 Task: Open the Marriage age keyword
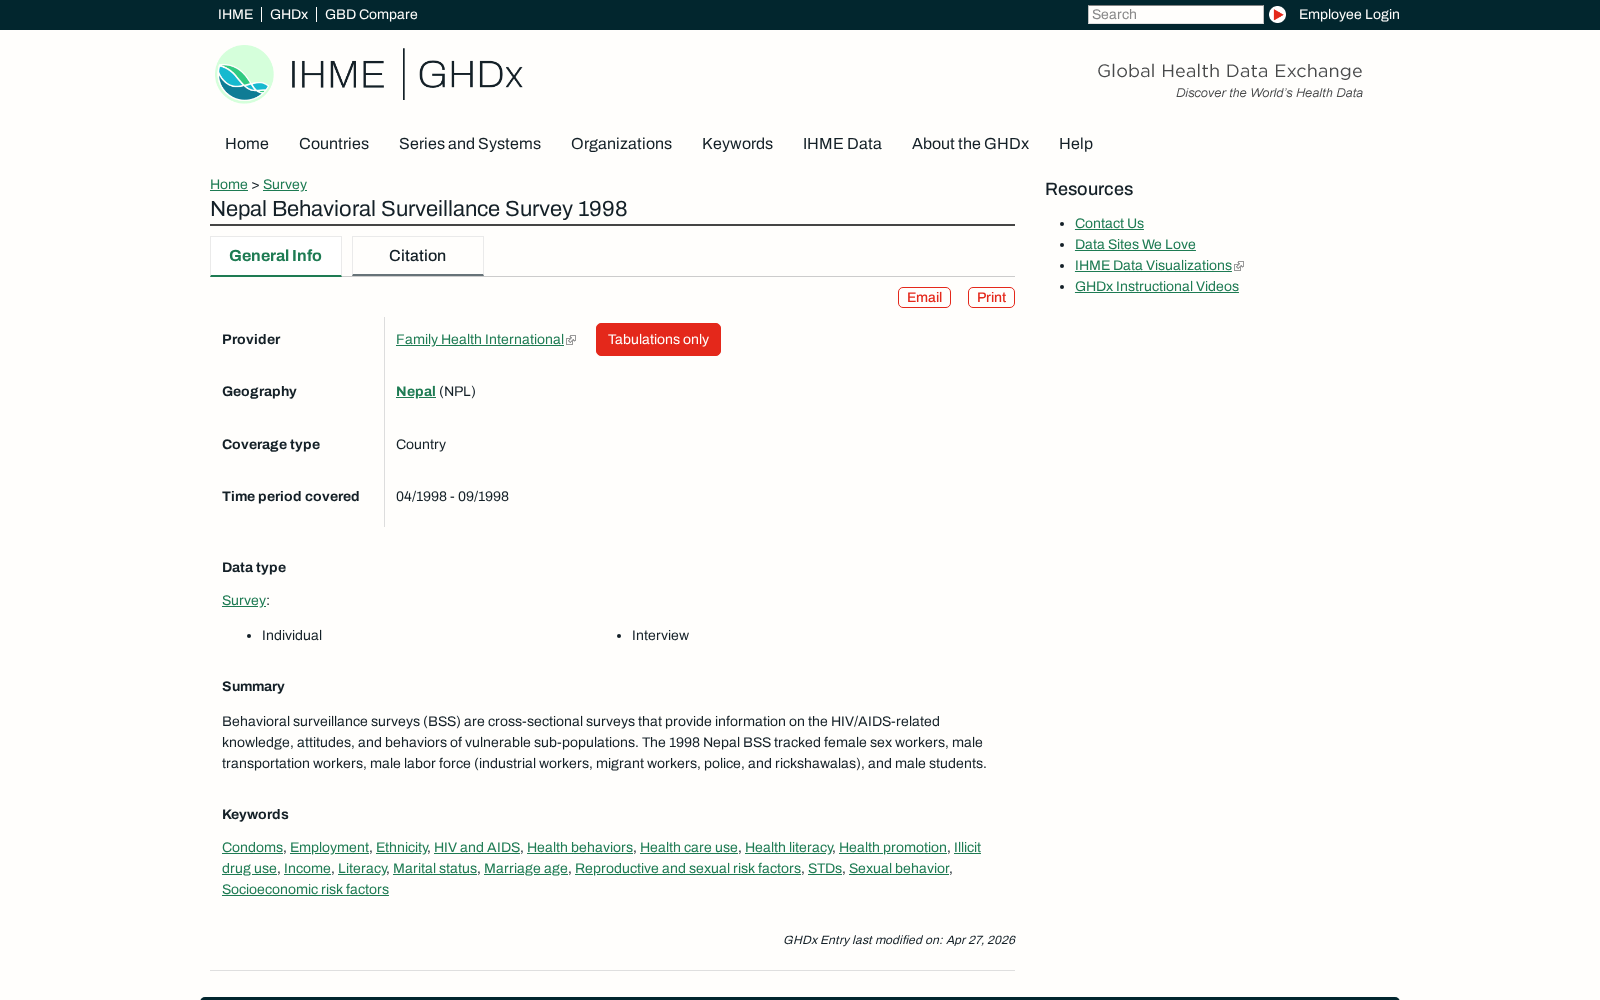coord(526,869)
